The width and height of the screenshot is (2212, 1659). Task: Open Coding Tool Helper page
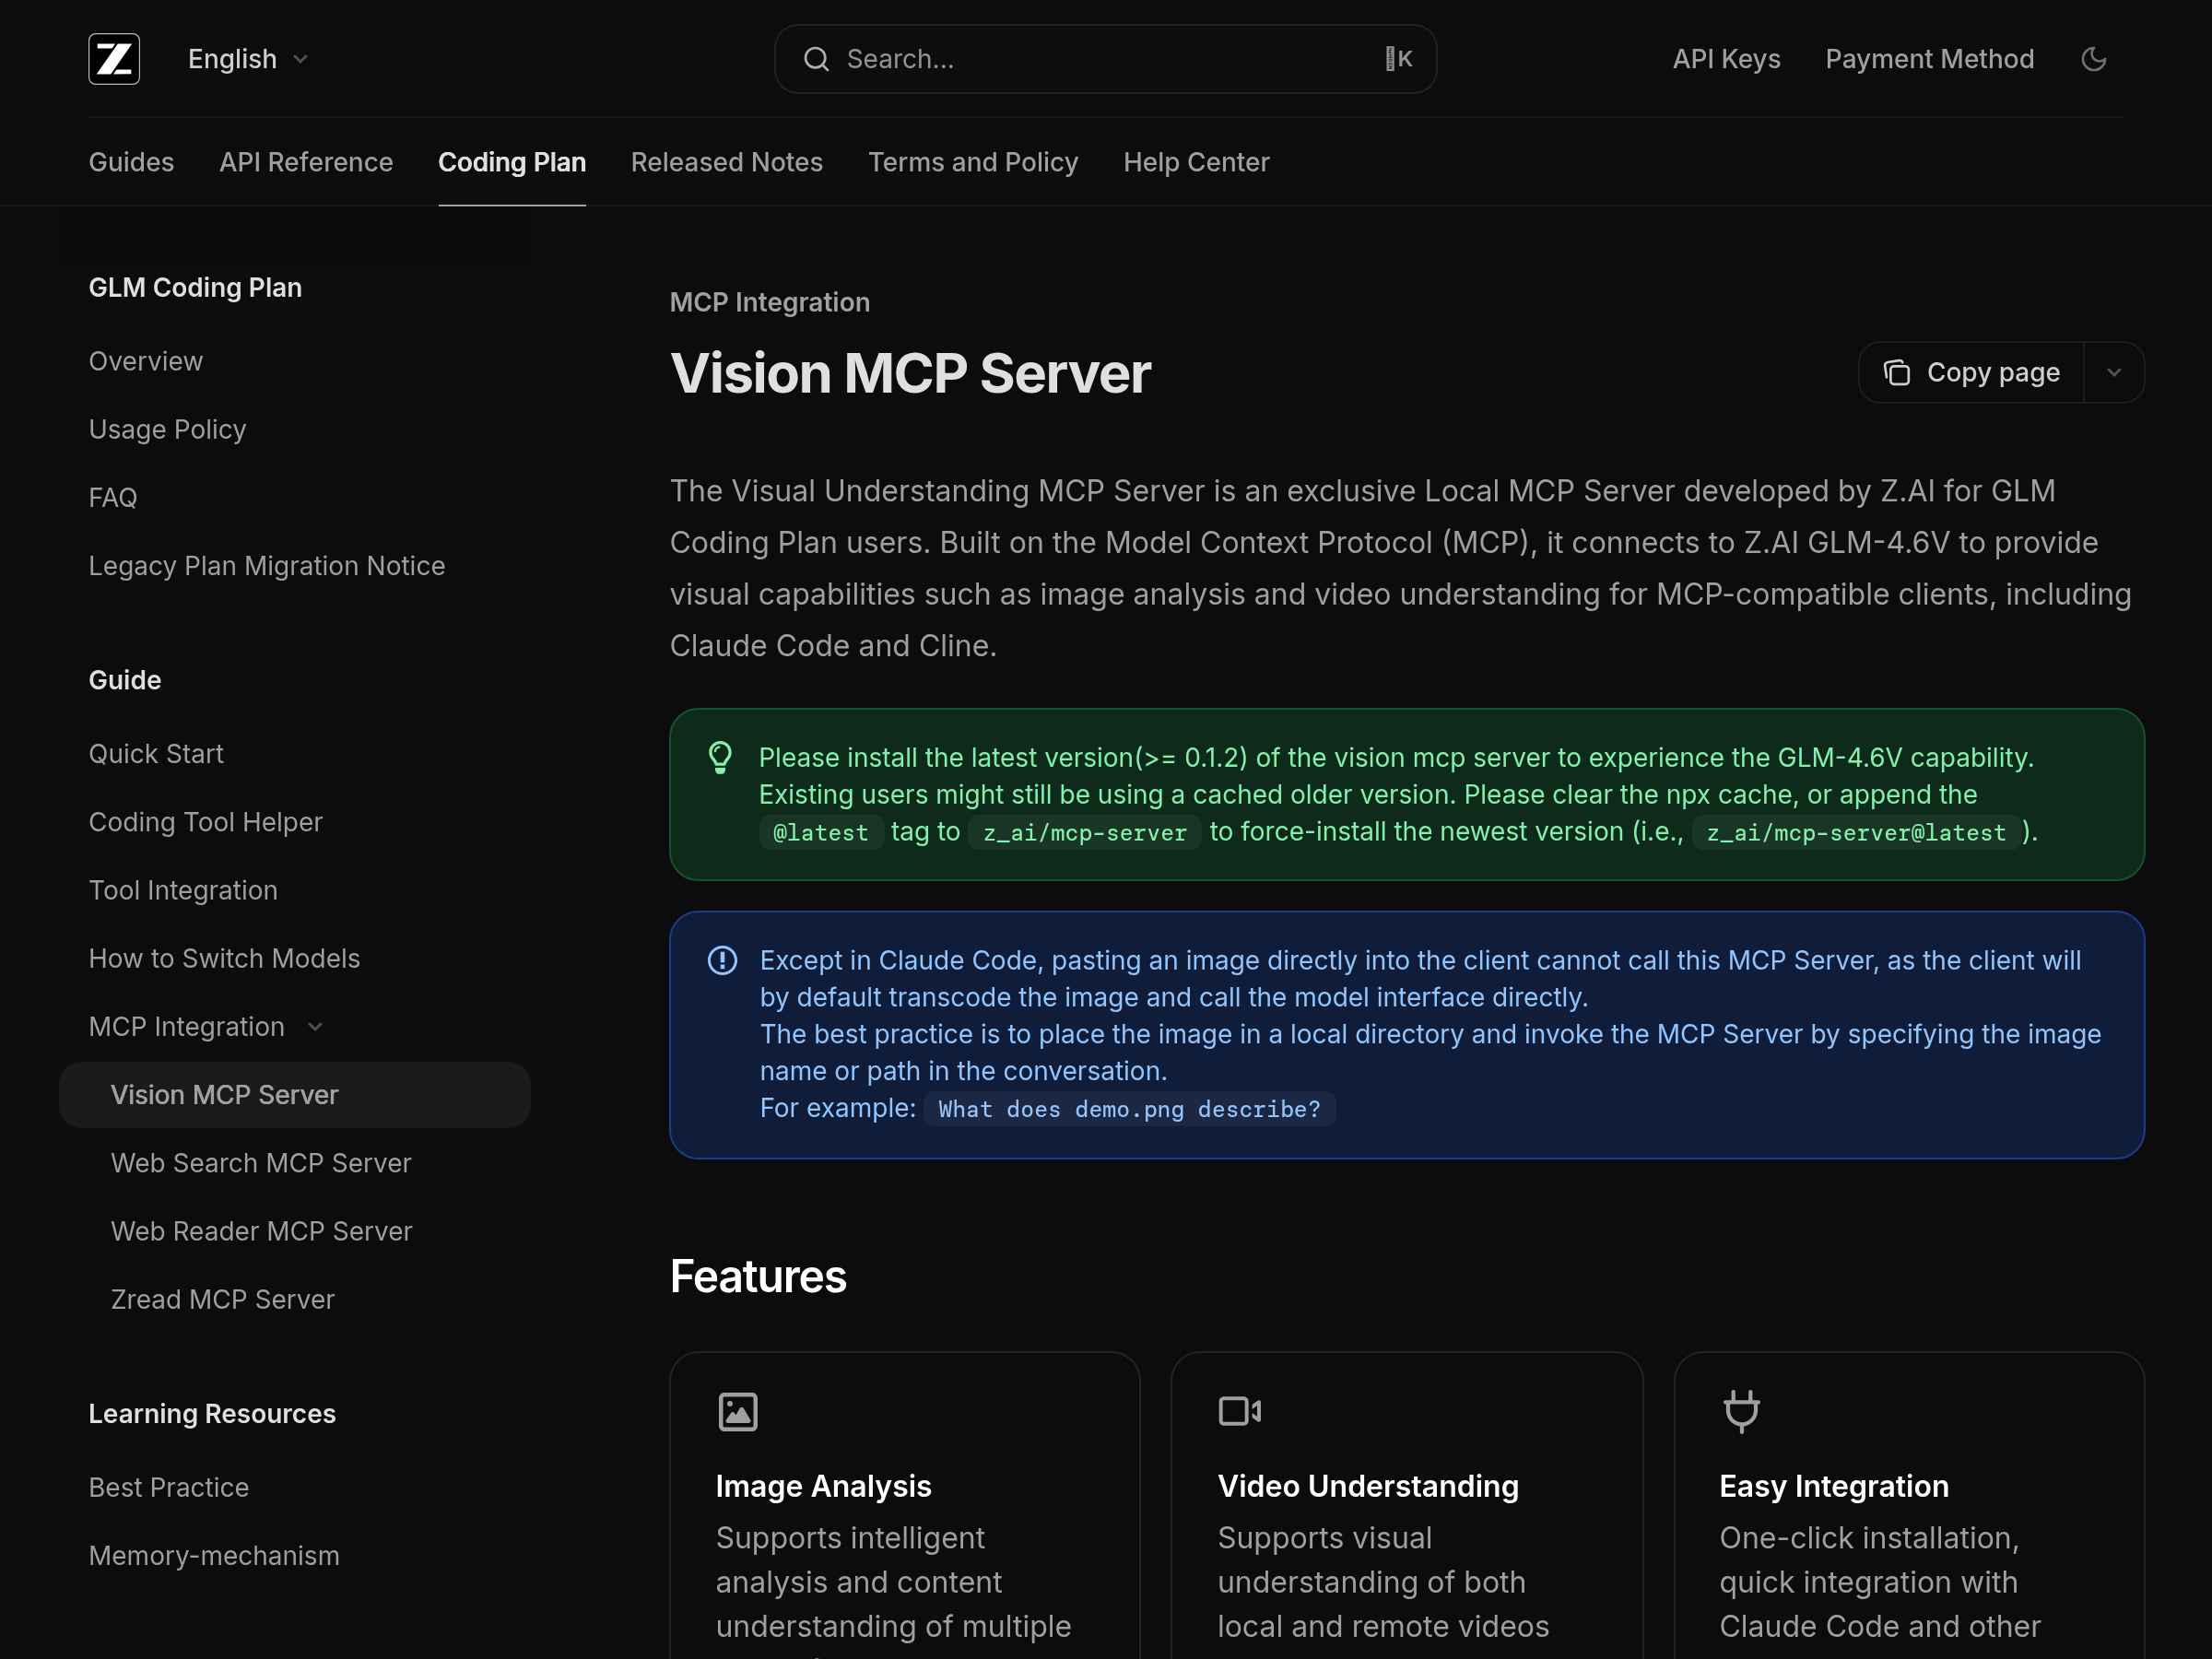coord(206,822)
